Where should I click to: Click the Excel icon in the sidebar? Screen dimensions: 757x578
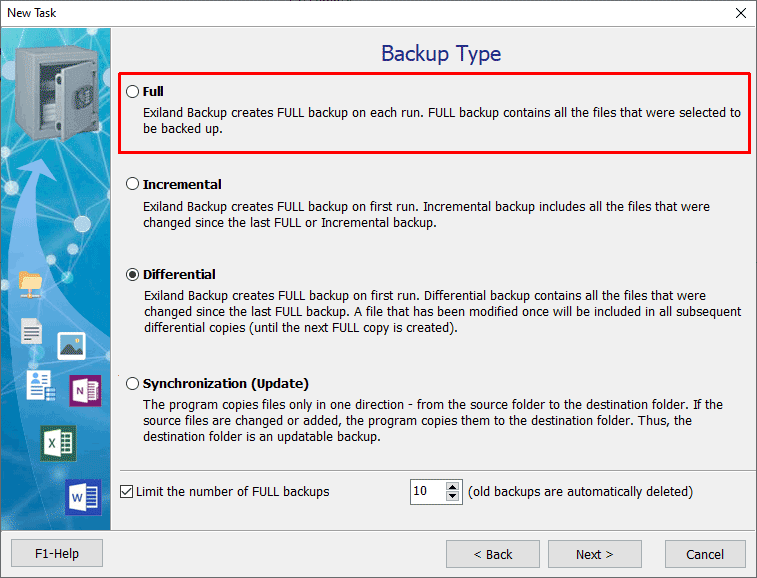[58, 443]
